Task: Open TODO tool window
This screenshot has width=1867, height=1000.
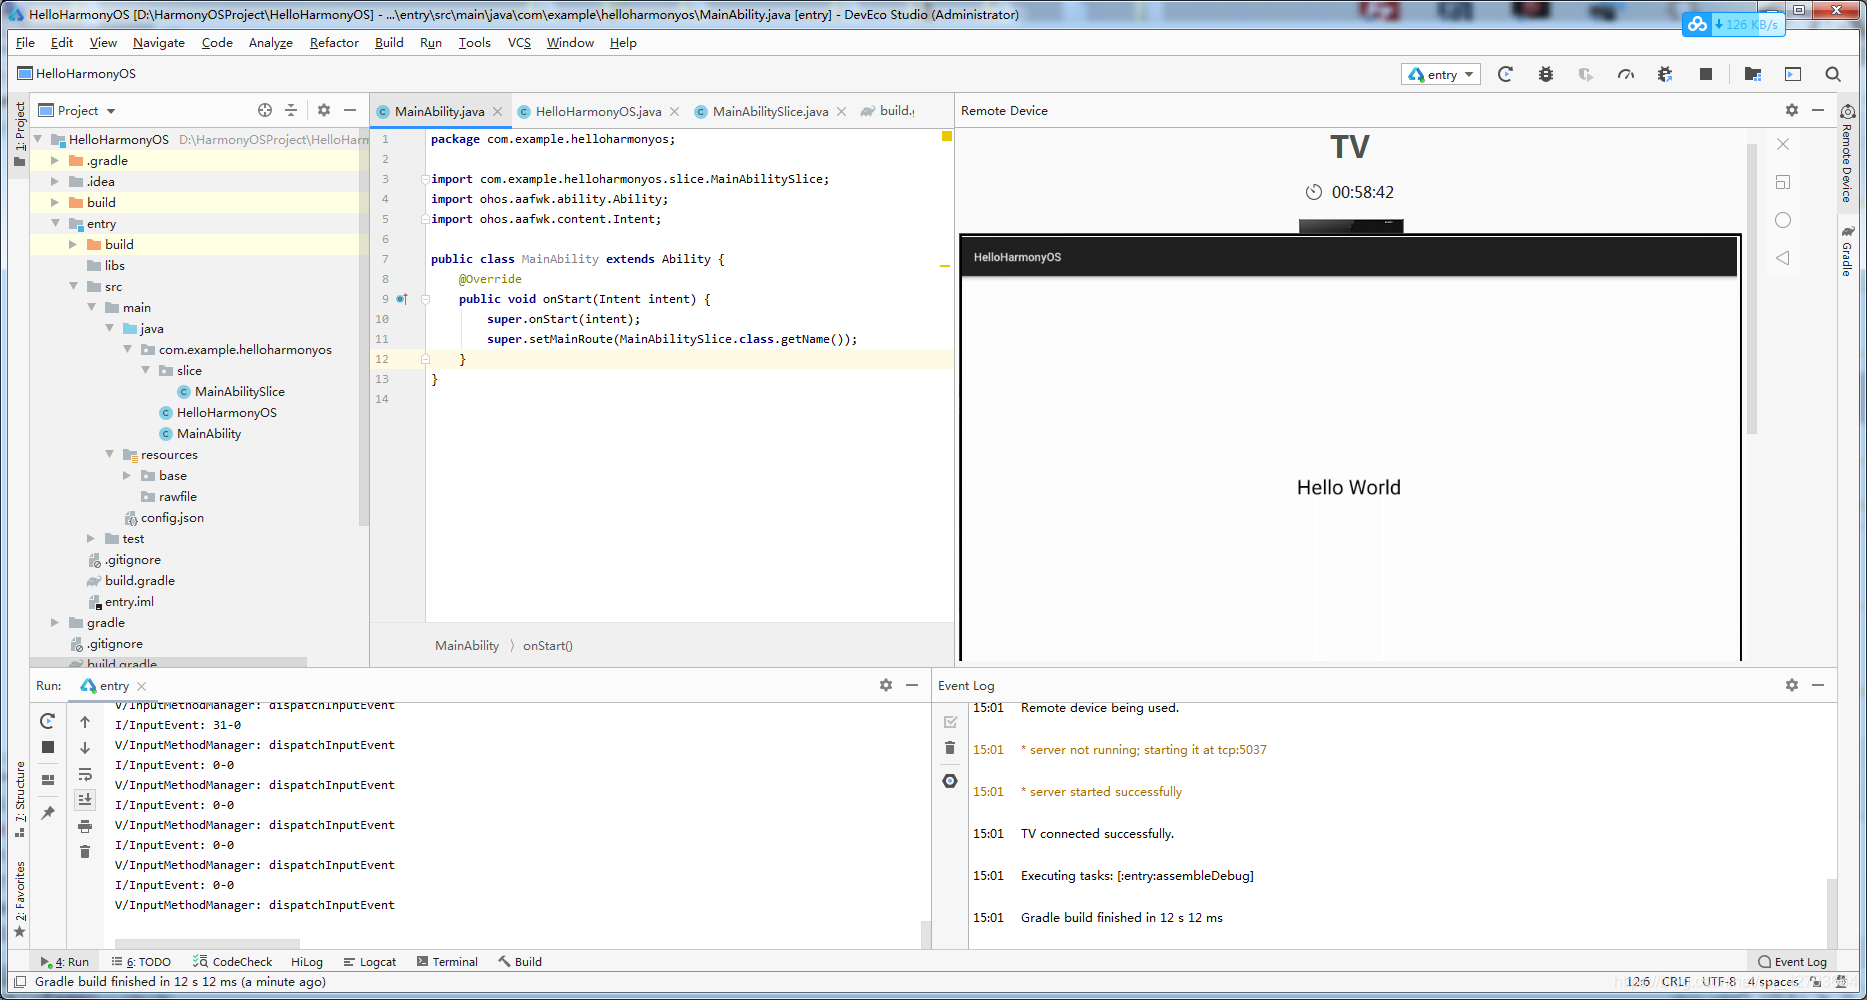Action: pyautogui.click(x=141, y=962)
